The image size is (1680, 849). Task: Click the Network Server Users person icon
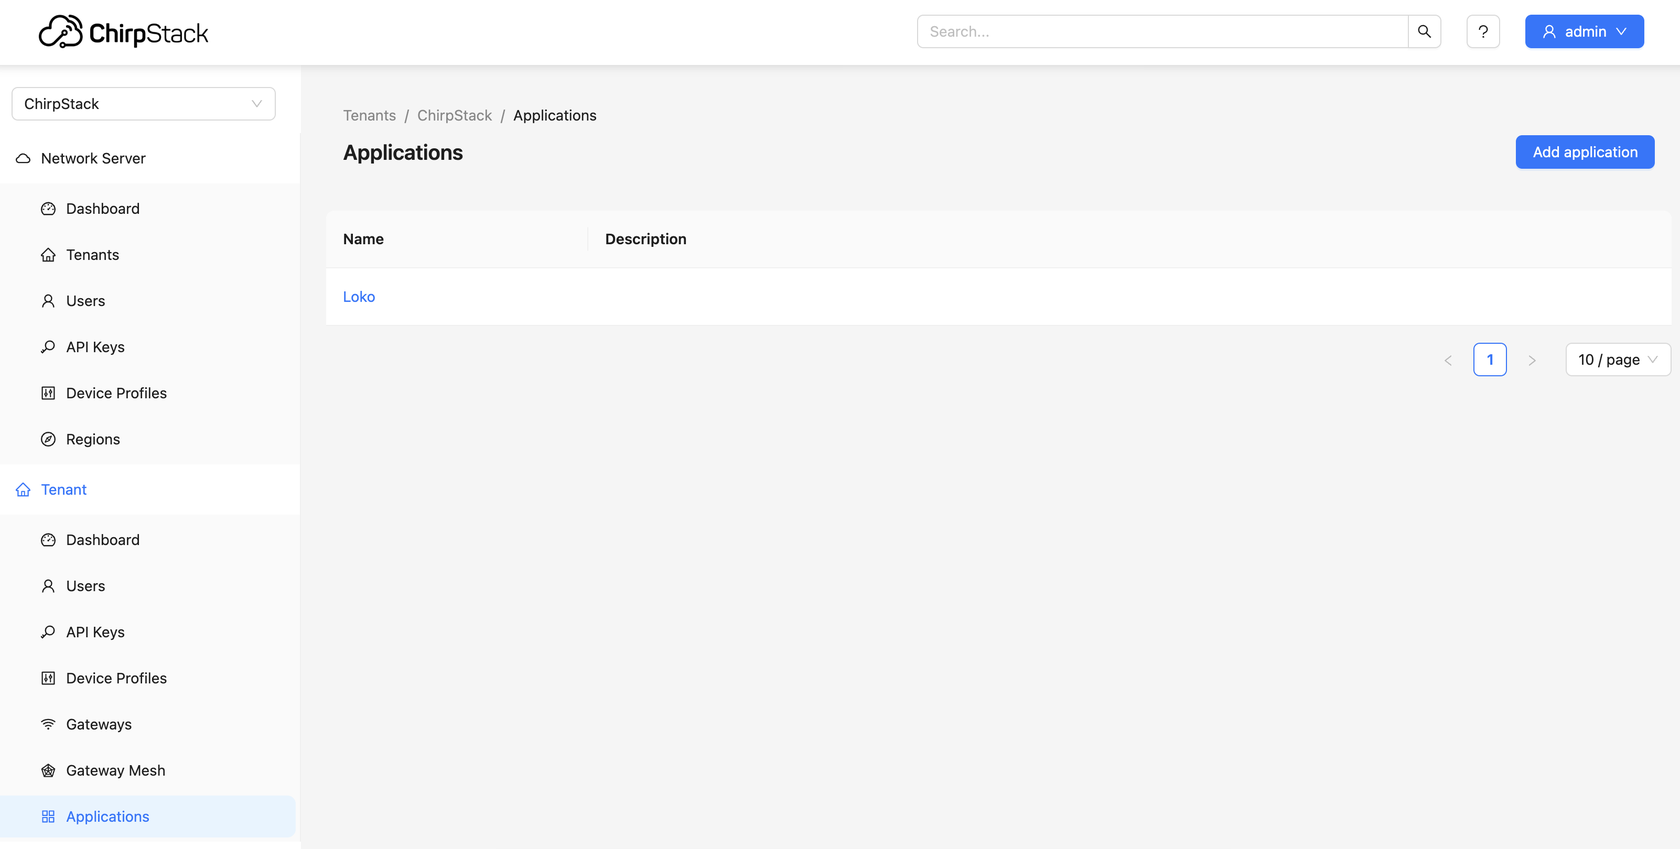48,301
